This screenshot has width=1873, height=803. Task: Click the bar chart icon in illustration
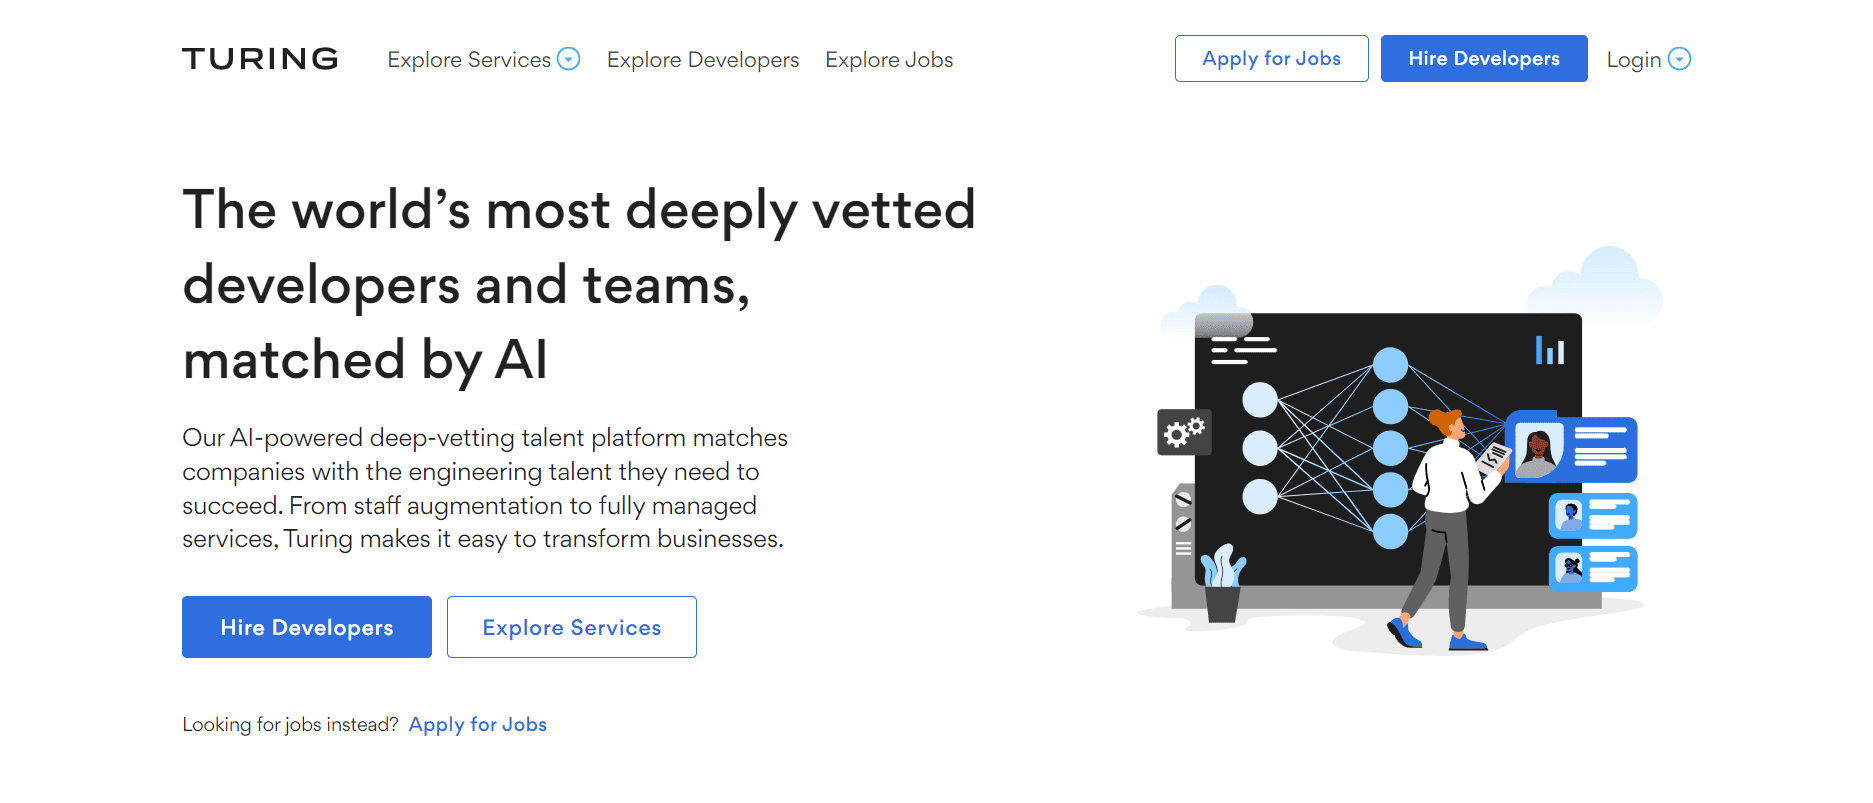pyautogui.click(x=1549, y=350)
